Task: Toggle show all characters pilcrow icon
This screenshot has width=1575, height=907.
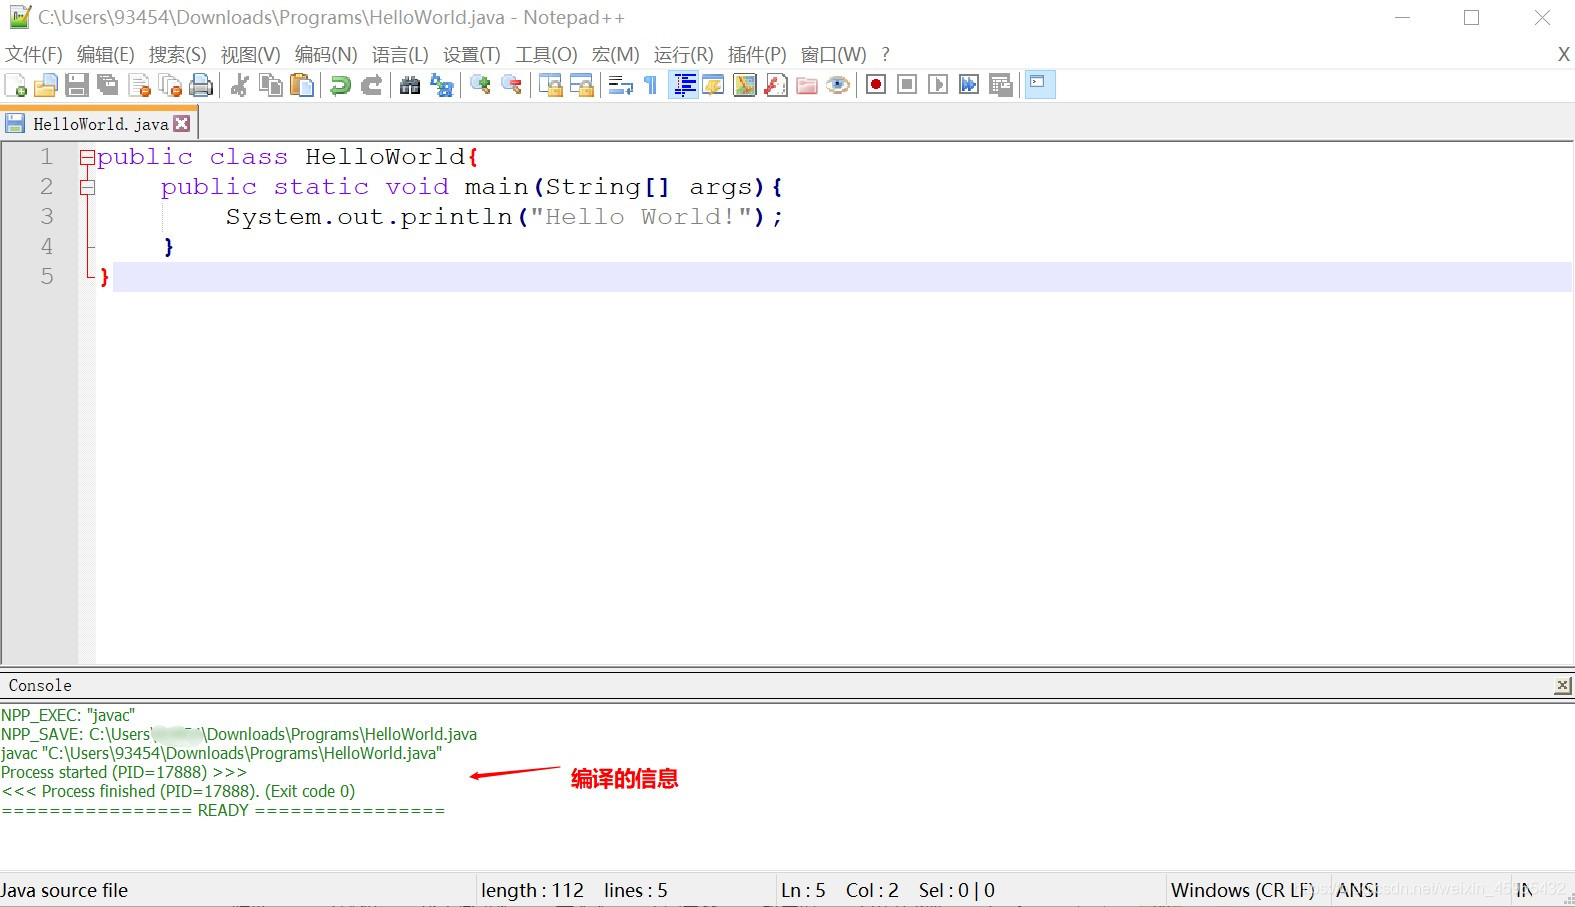Action: 651,85
